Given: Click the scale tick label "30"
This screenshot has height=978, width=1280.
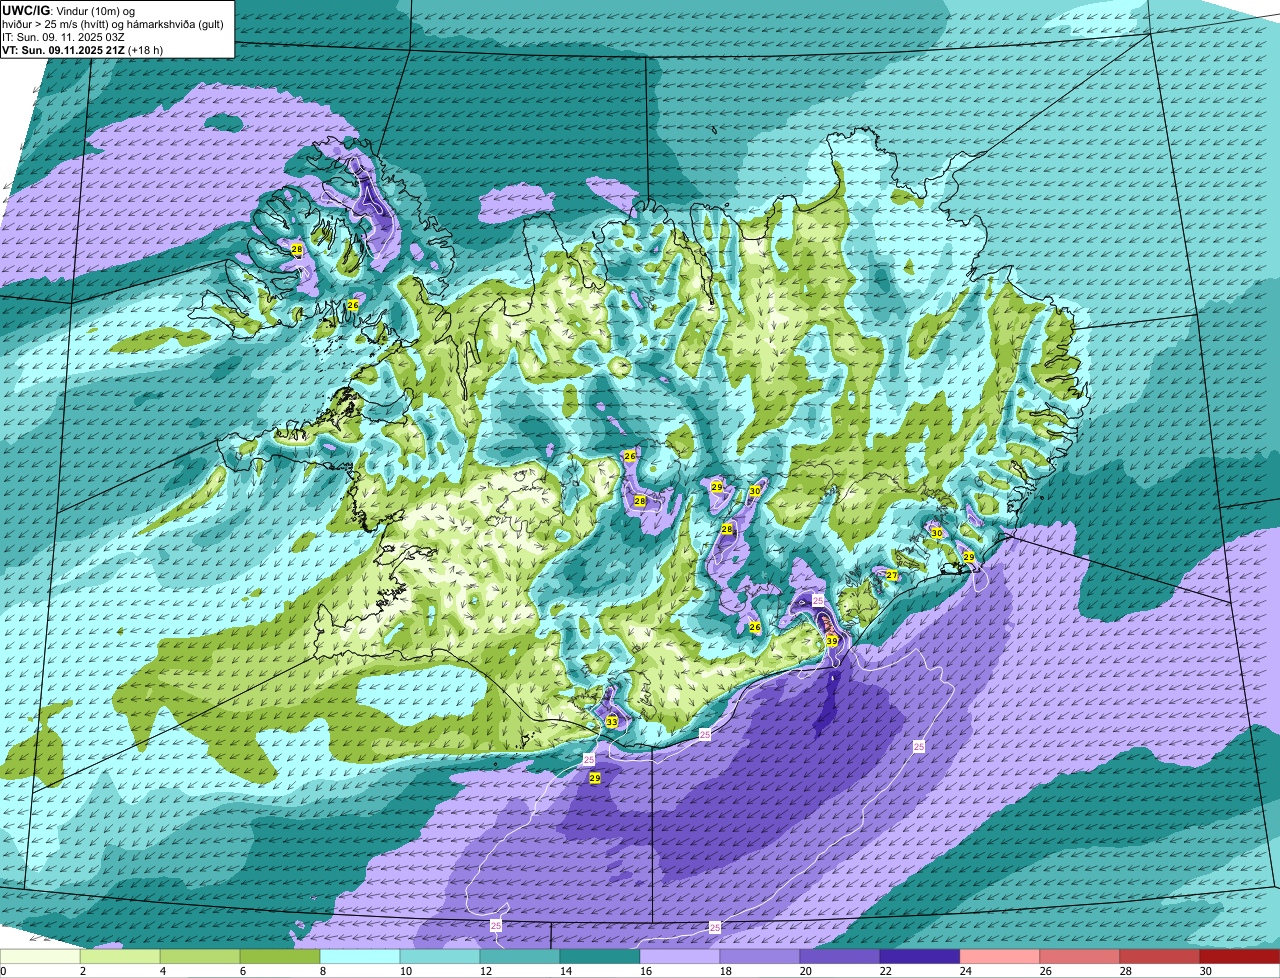Looking at the screenshot, I should coord(1206,971).
